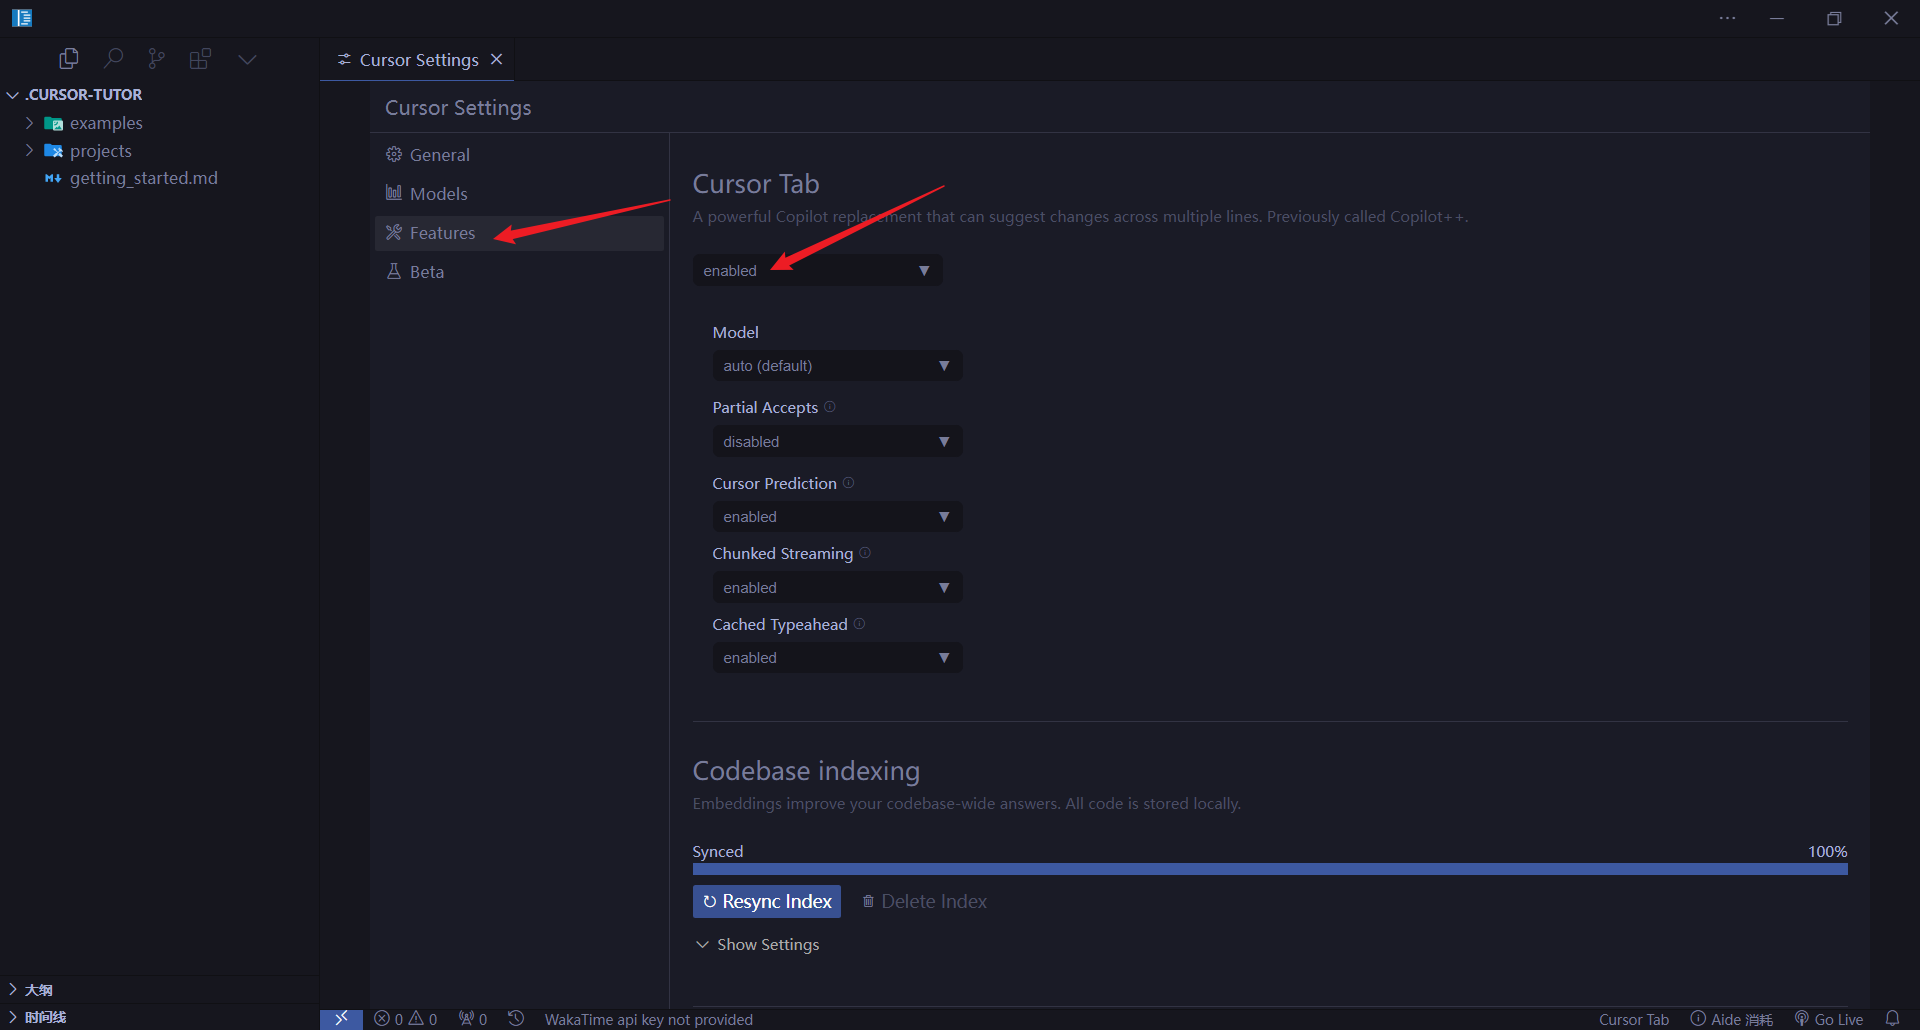Click the WakaTime clock status icon

pos(516,1018)
